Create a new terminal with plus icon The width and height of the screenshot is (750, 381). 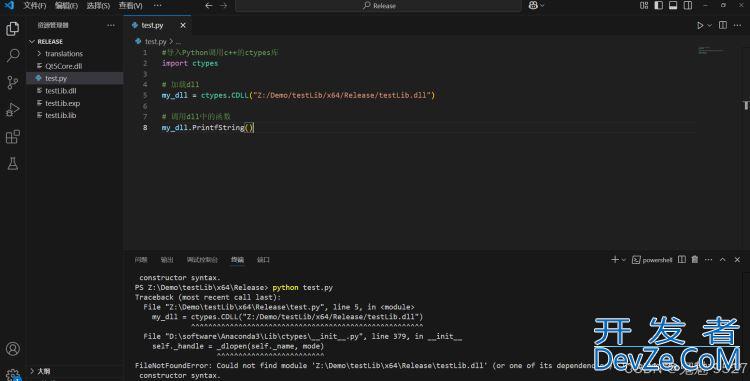(615, 260)
